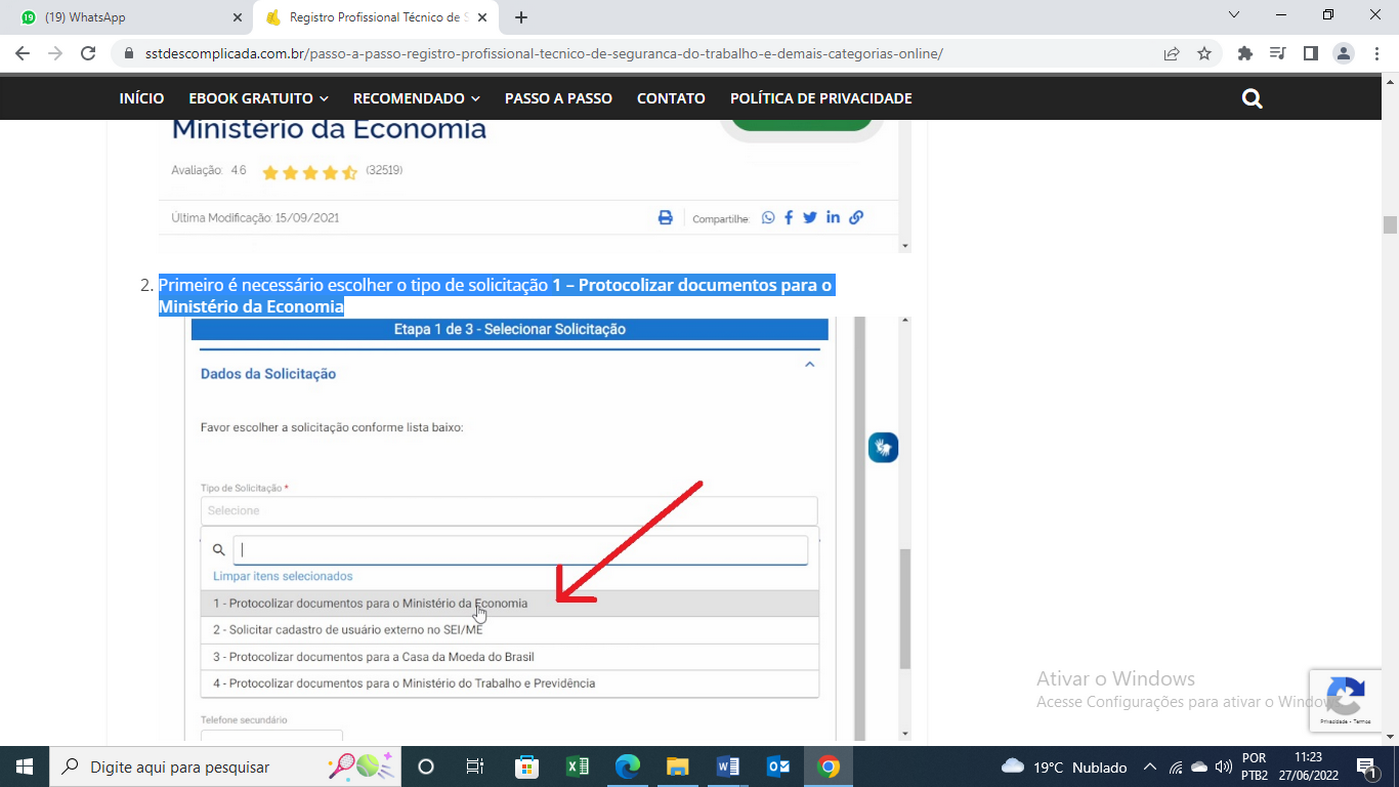The width and height of the screenshot is (1399, 787).
Task: Toggle Chrome side panel icon
Action: (x=1310, y=54)
